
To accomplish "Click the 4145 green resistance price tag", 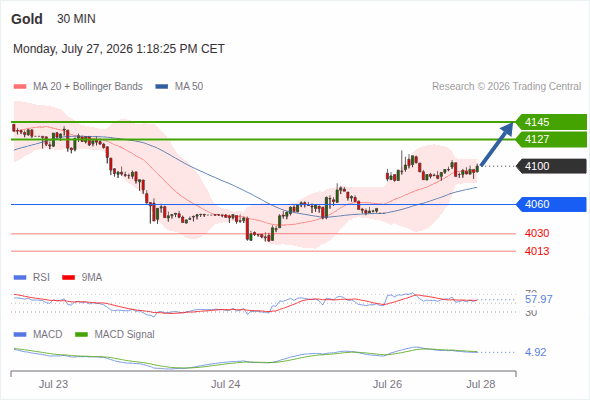I will tap(550, 122).
